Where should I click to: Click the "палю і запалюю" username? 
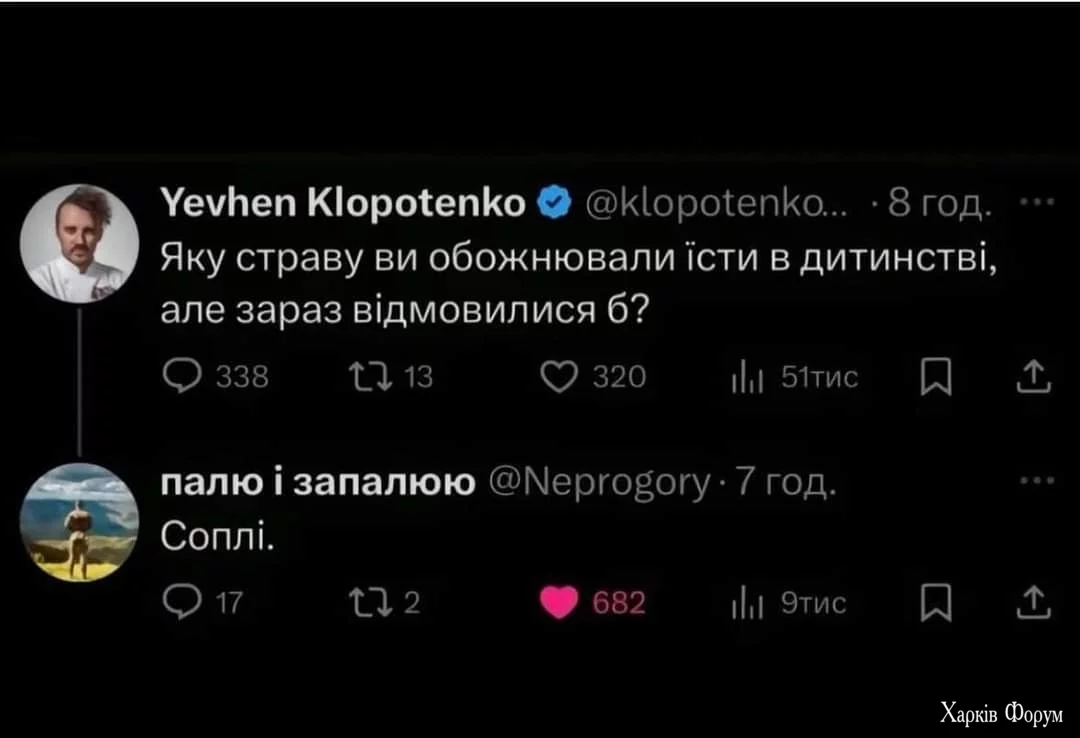click(319, 484)
